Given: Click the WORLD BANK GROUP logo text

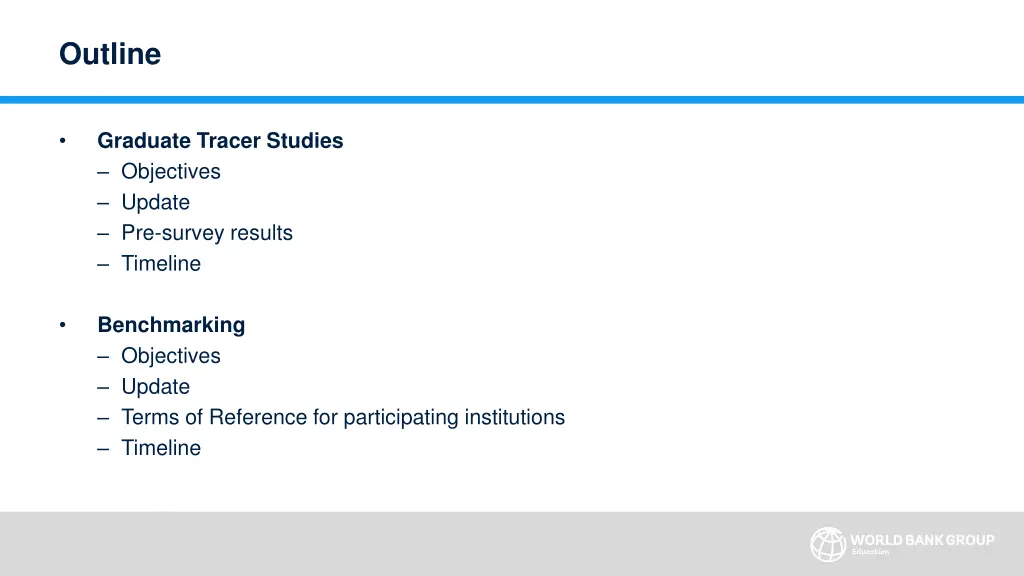Looking at the screenshot, I should (922, 540).
